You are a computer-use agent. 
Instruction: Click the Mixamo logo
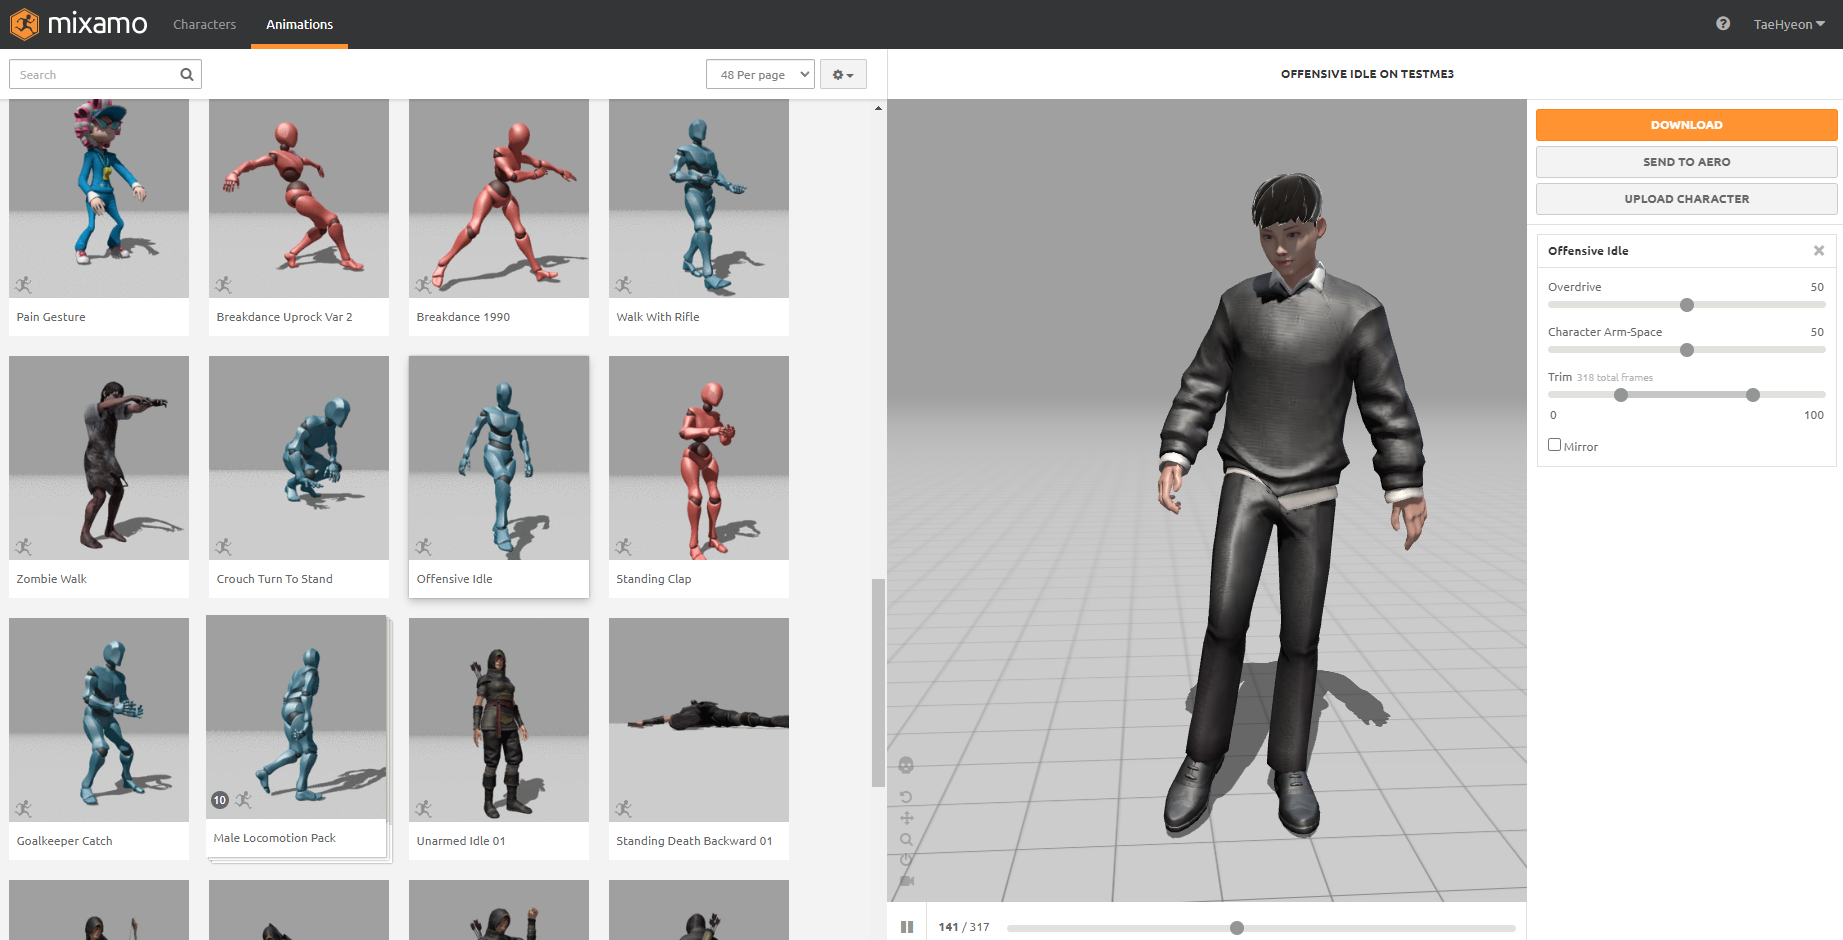[79, 24]
